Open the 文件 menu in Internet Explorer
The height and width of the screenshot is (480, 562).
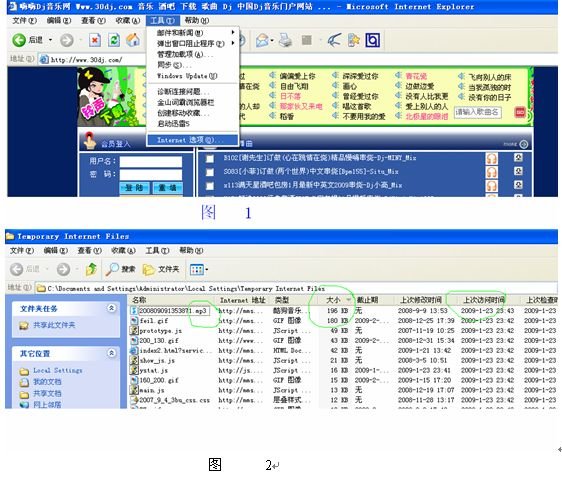(24, 20)
